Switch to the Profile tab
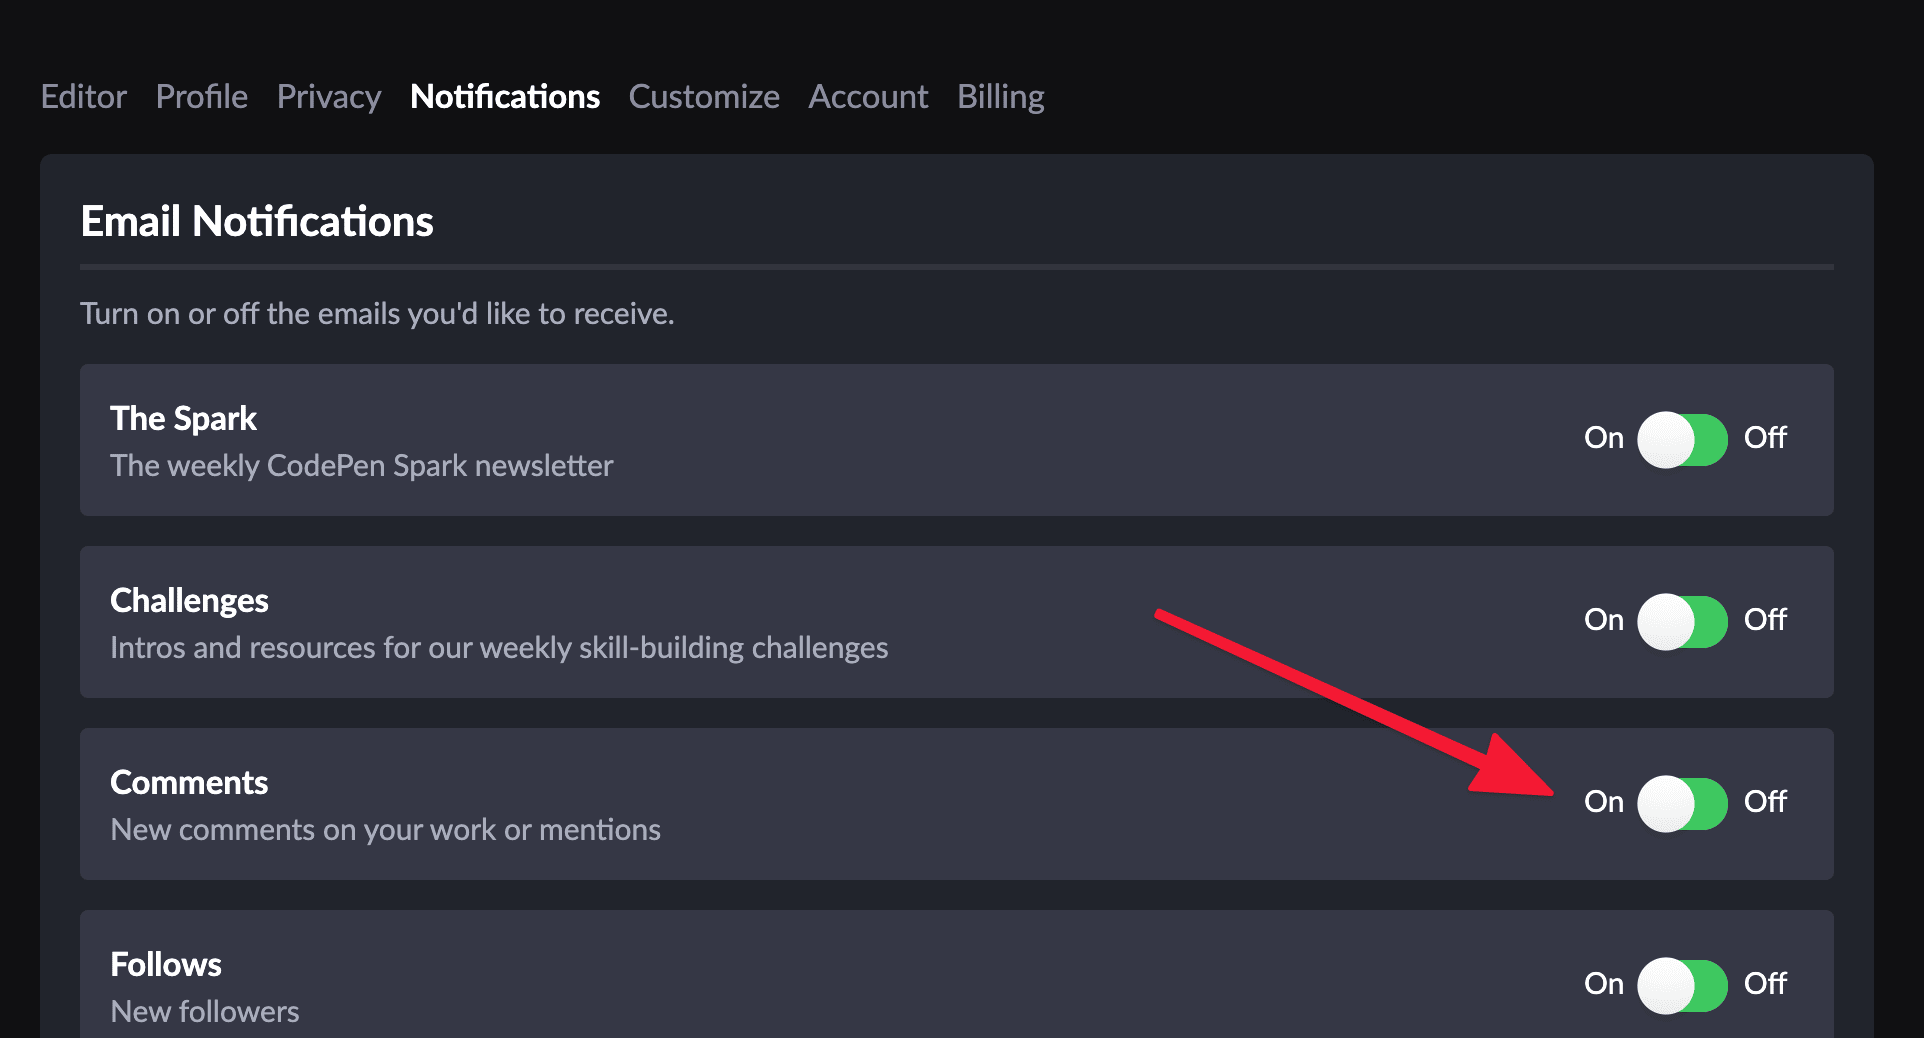1924x1038 pixels. click(x=202, y=97)
